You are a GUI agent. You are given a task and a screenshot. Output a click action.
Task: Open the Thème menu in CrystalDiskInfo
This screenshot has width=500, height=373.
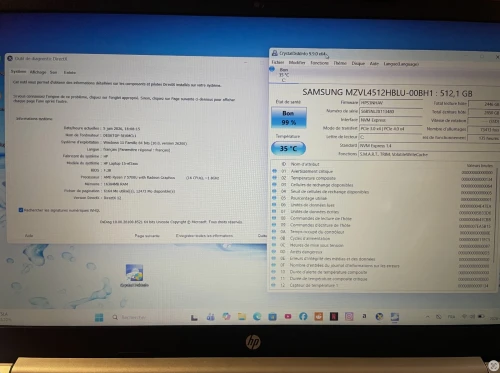tap(340, 63)
